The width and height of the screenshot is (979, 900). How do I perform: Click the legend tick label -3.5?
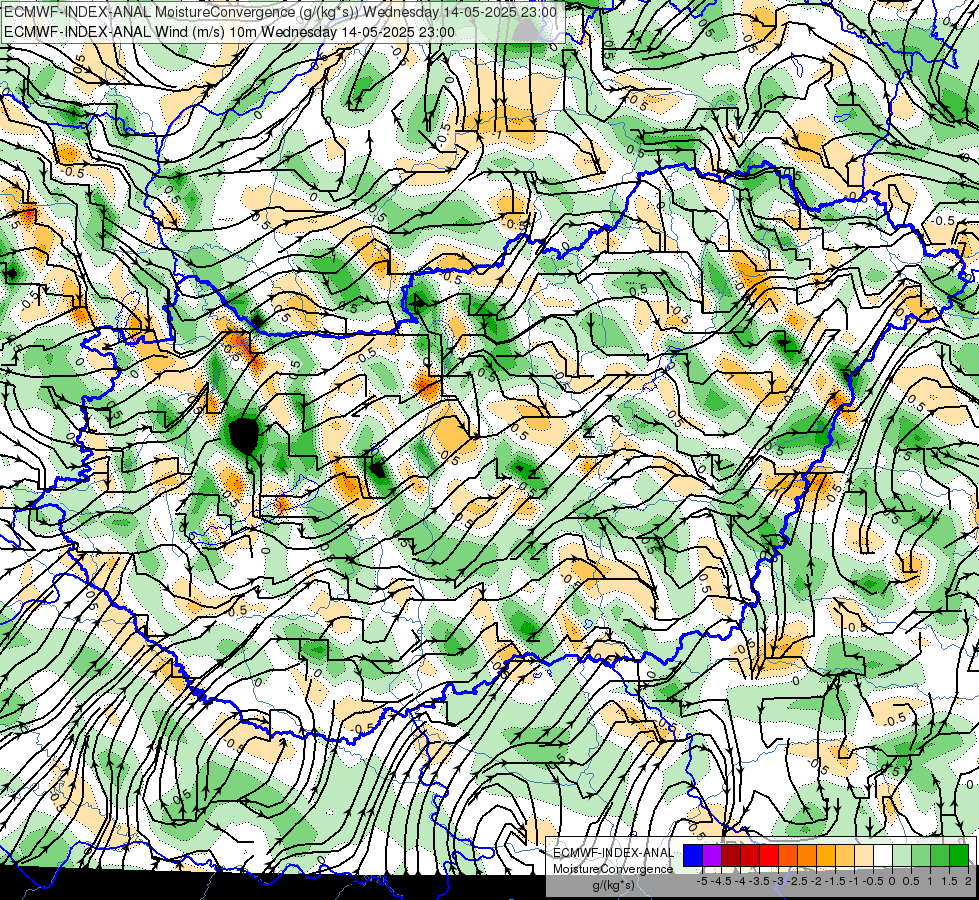tap(760, 881)
